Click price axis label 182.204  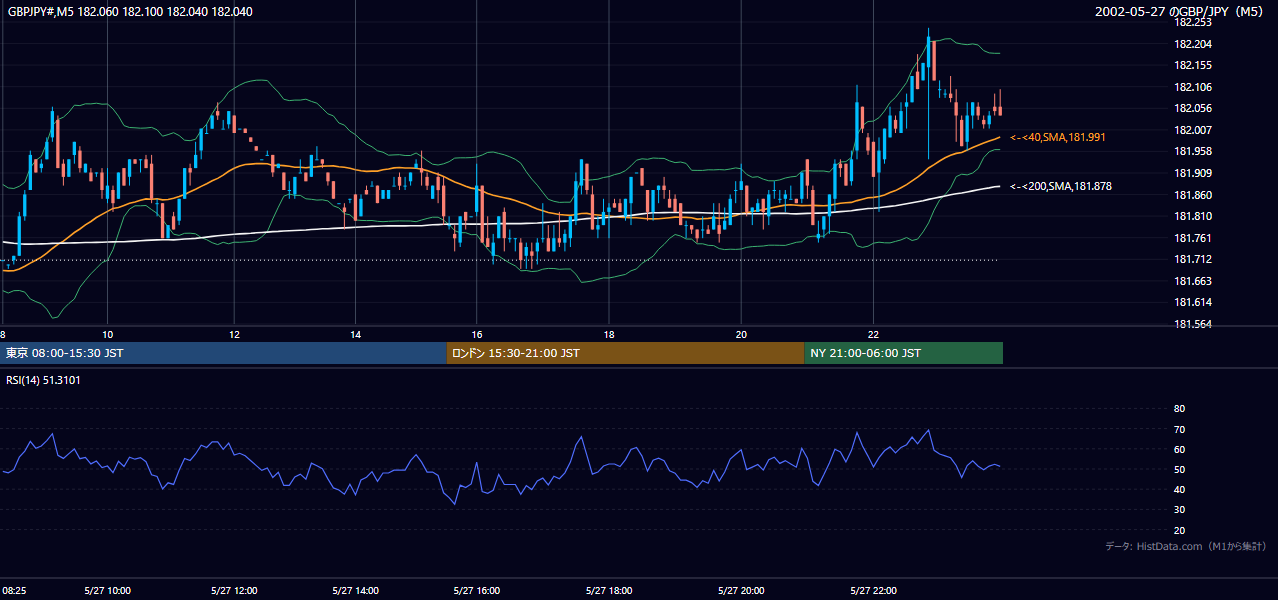click(x=1192, y=44)
